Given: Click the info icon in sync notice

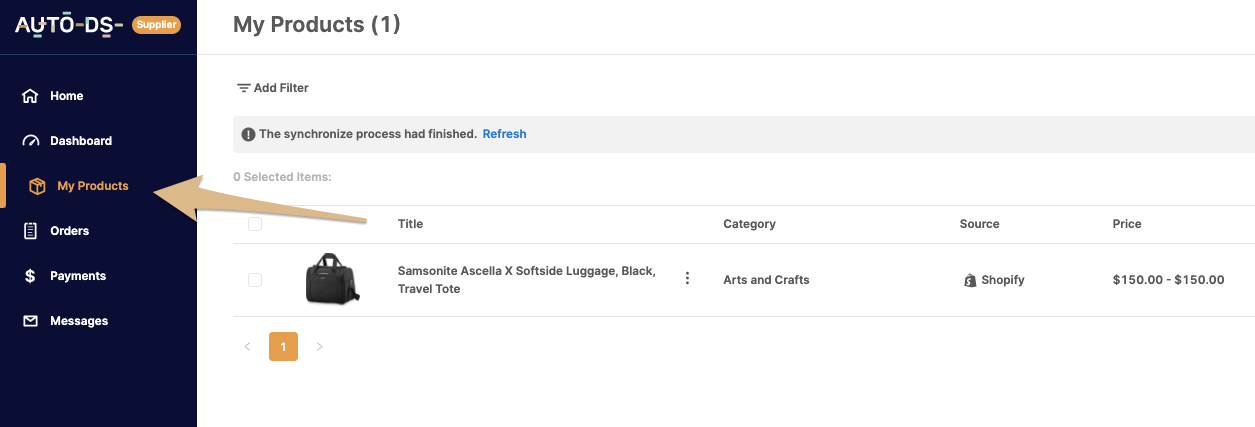Looking at the screenshot, I should pyautogui.click(x=248, y=134).
